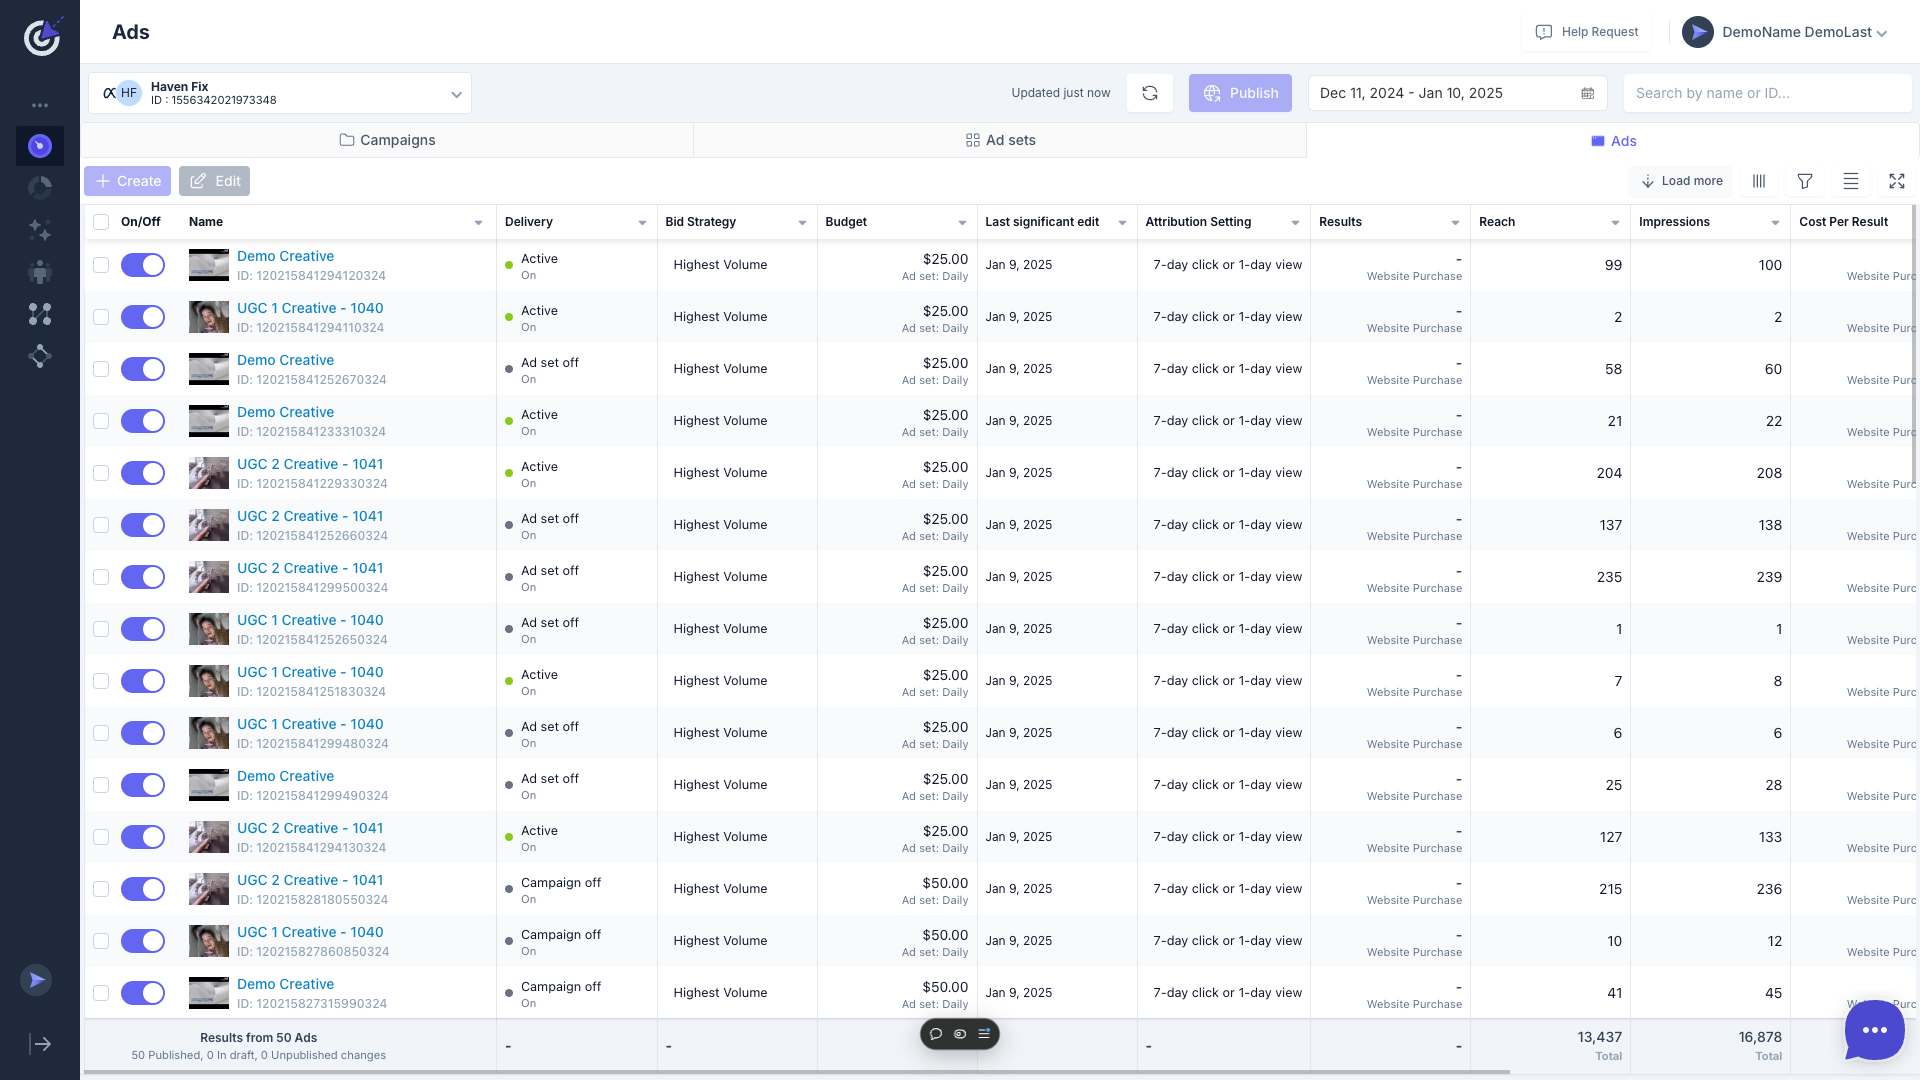The height and width of the screenshot is (1080, 1920).
Task: Toggle off ad ID 120215827315990324
Action: (143, 993)
